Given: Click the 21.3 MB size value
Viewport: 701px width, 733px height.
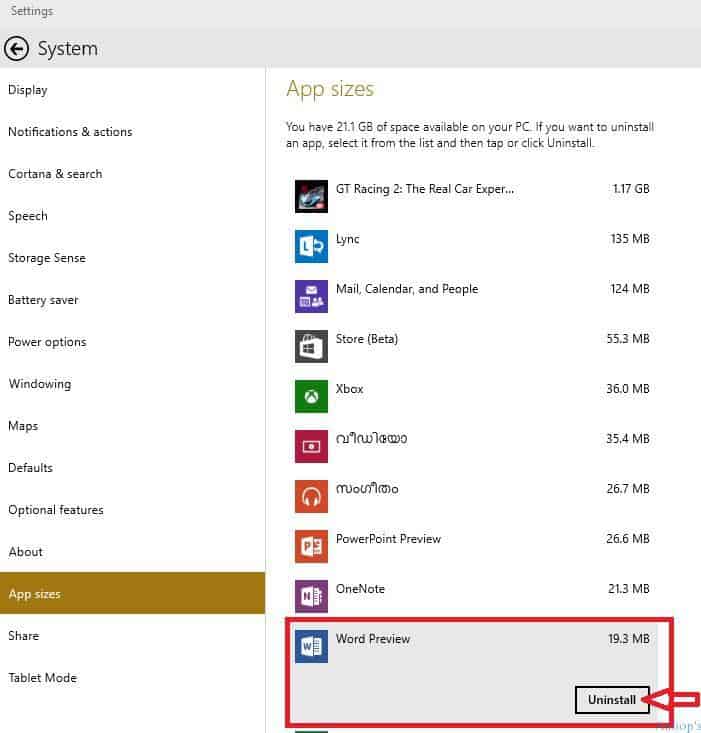Looking at the screenshot, I should [x=629, y=589].
